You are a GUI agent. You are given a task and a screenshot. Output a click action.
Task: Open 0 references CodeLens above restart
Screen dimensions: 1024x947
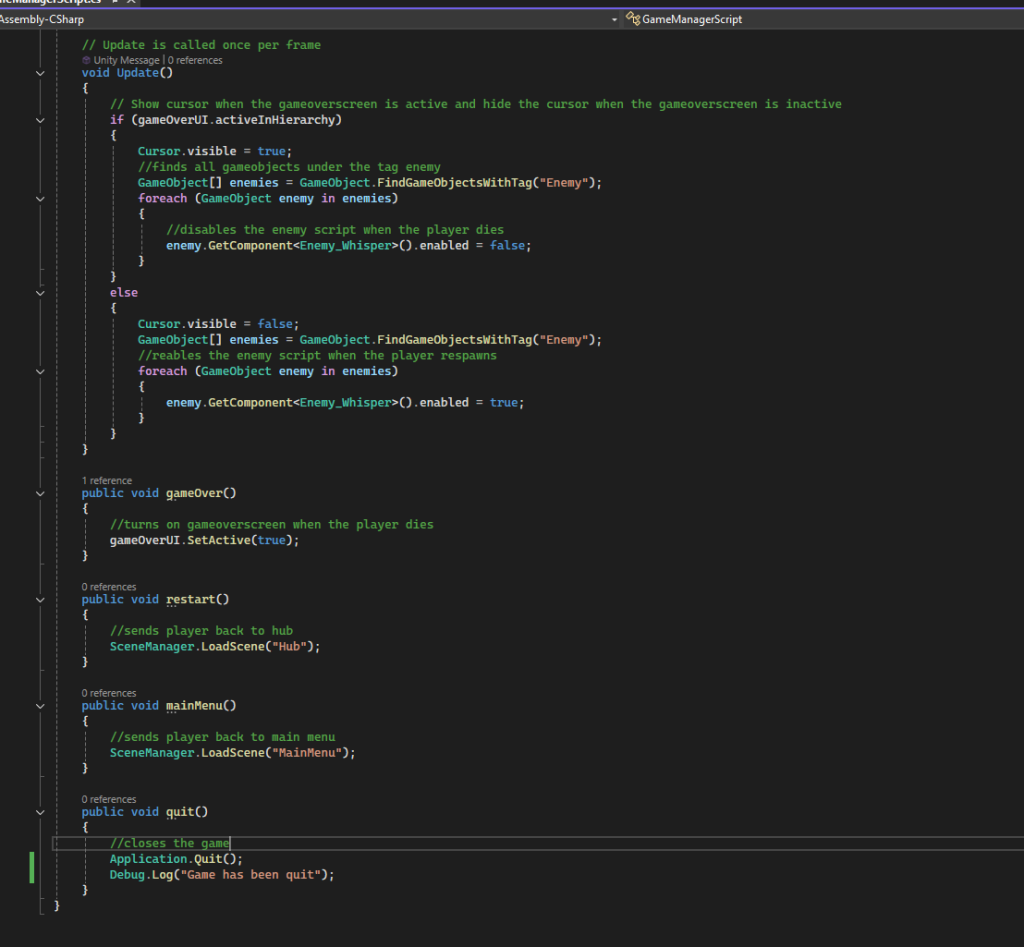109,586
